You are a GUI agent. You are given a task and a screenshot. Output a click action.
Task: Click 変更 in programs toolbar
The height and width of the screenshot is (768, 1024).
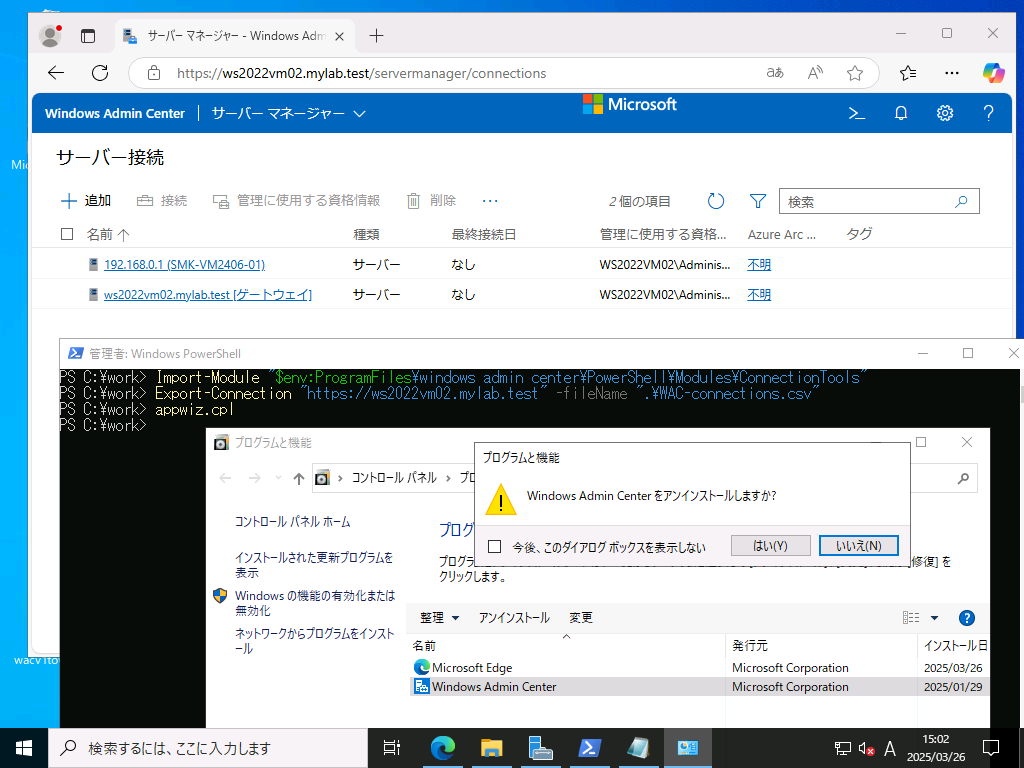coord(581,618)
